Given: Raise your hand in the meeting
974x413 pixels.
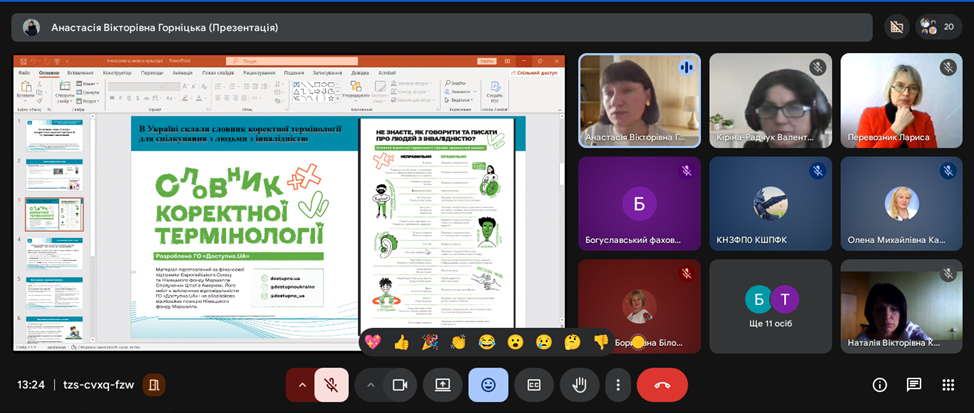Looking at the screenshot, I should [x=579, y=385].
